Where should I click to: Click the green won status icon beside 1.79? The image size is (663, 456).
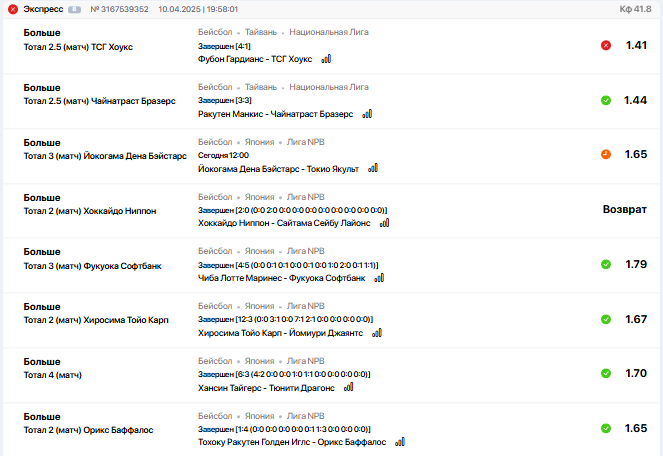point(606,264)
